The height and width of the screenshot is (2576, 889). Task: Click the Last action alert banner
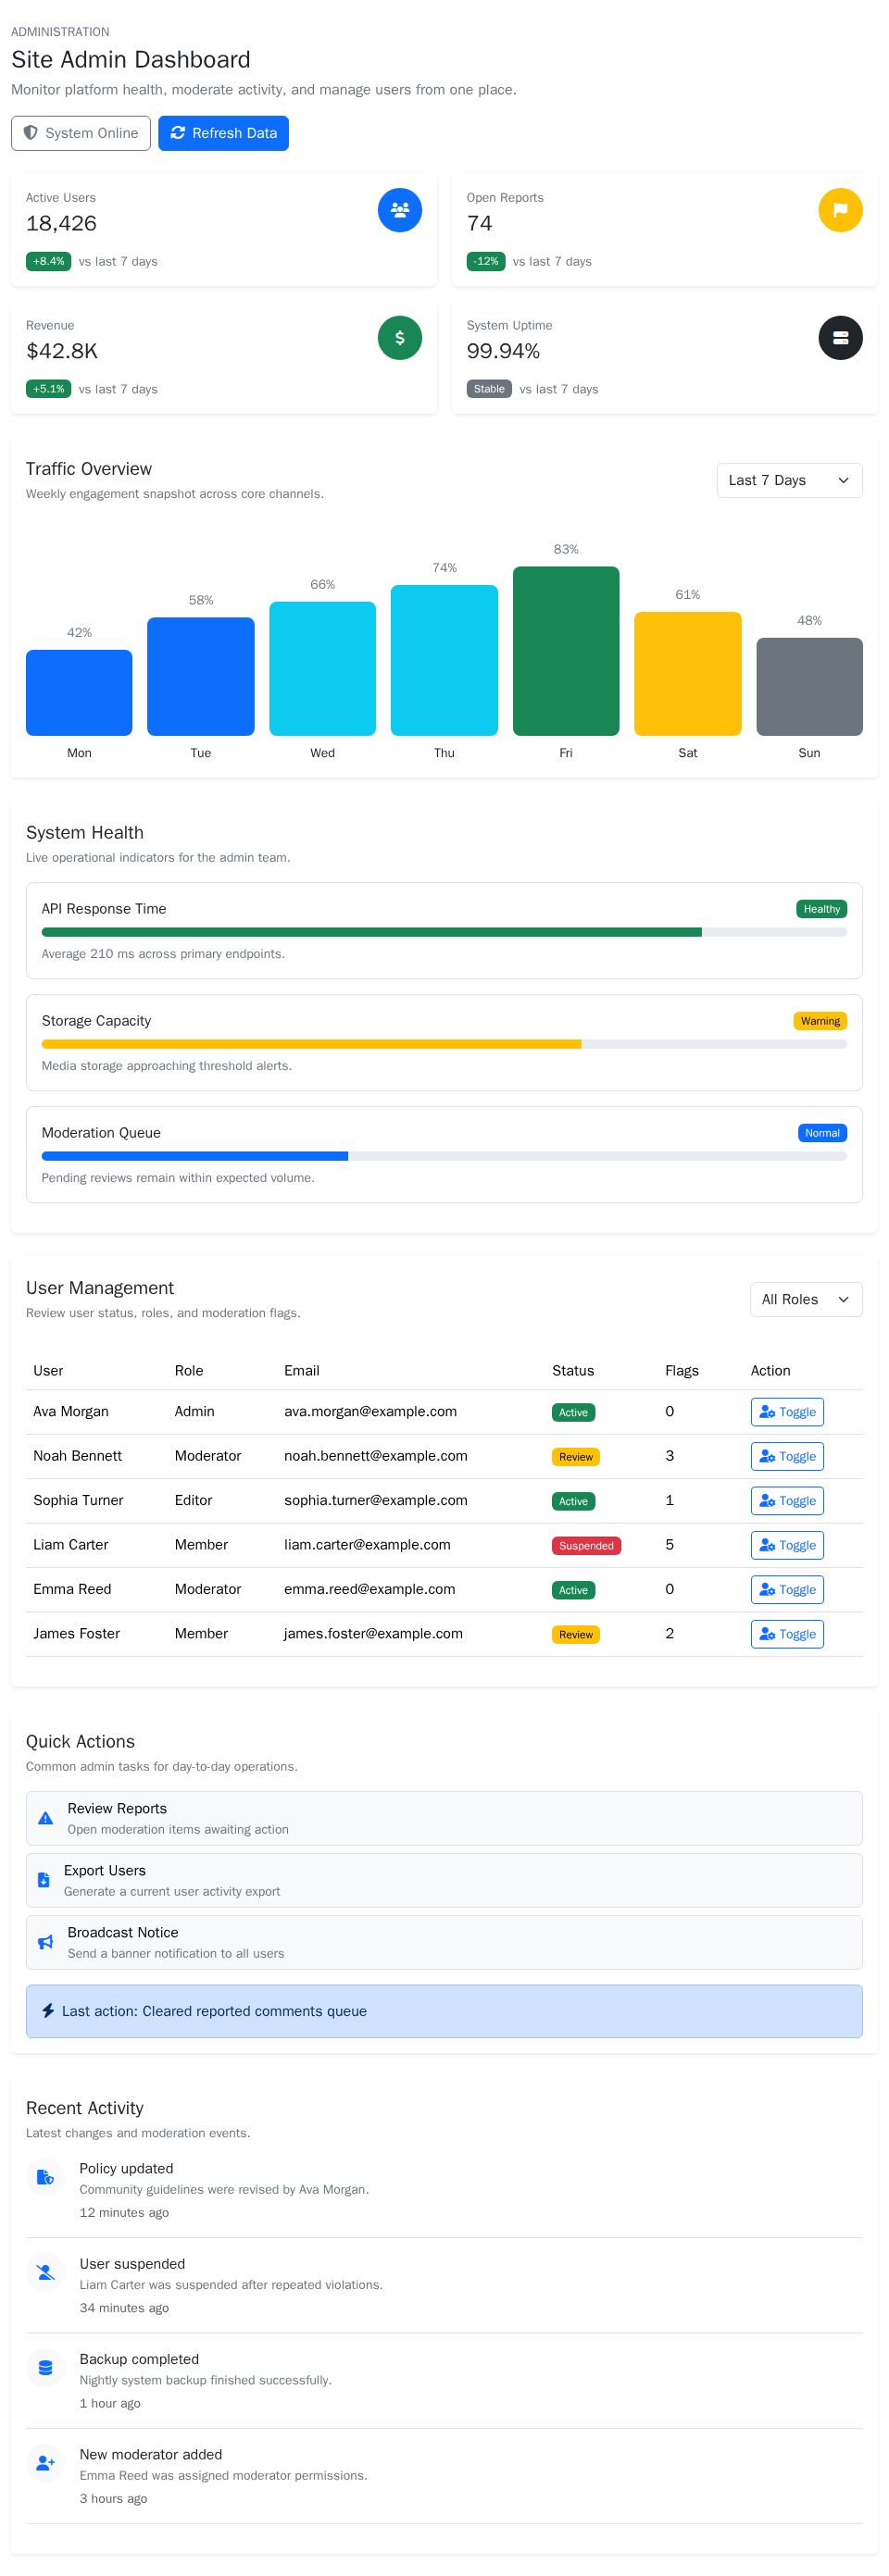pyautogui.click(x=444, y=2011)
